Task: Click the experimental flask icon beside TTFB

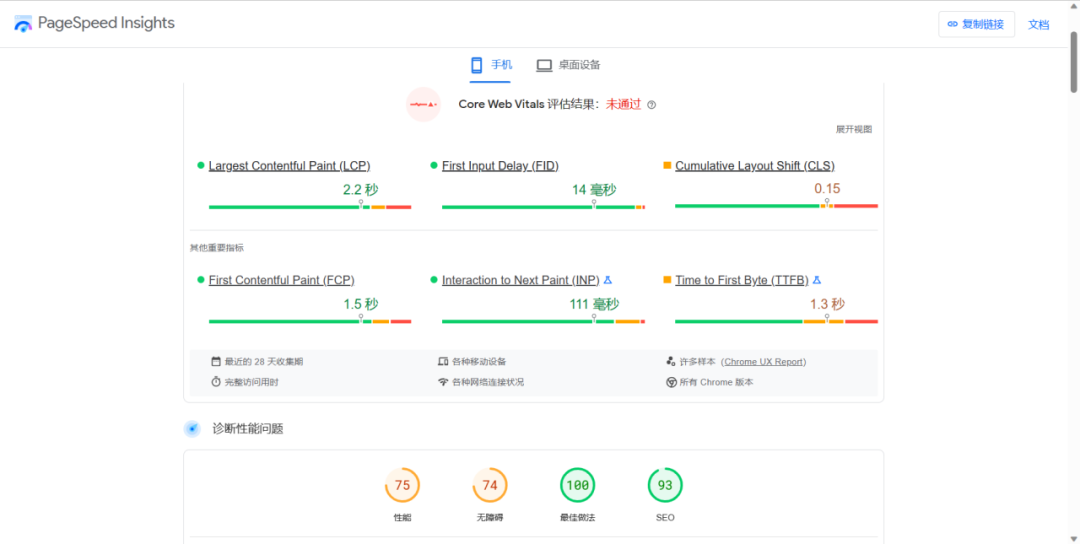Action: [817, 280]
